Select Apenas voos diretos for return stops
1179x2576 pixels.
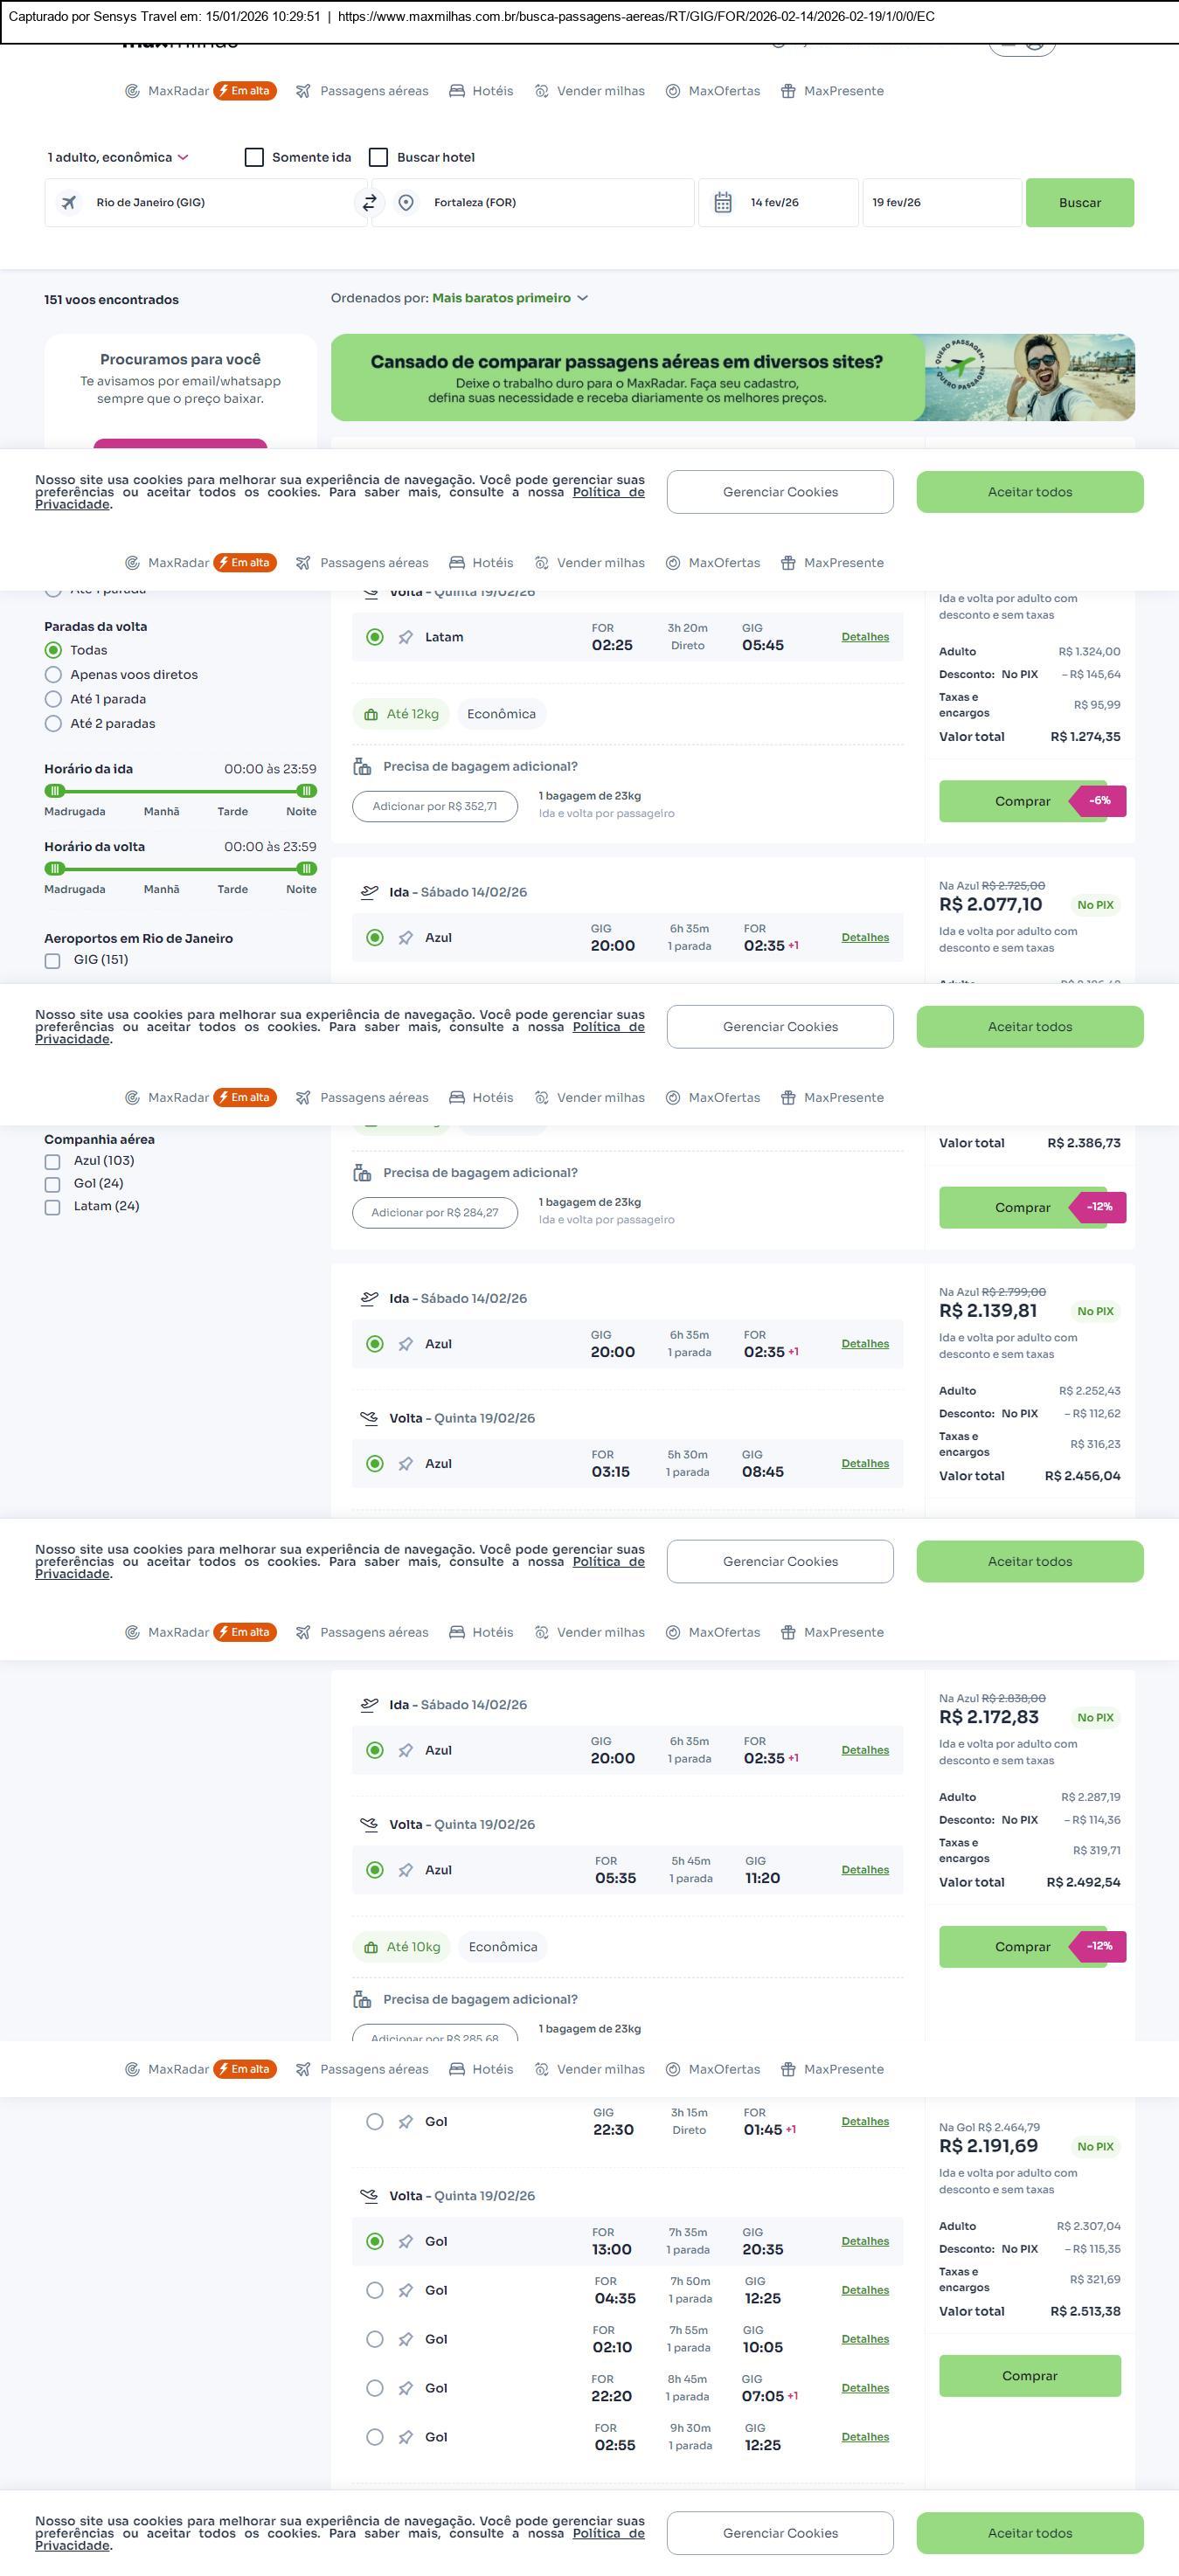click(54, 675)
